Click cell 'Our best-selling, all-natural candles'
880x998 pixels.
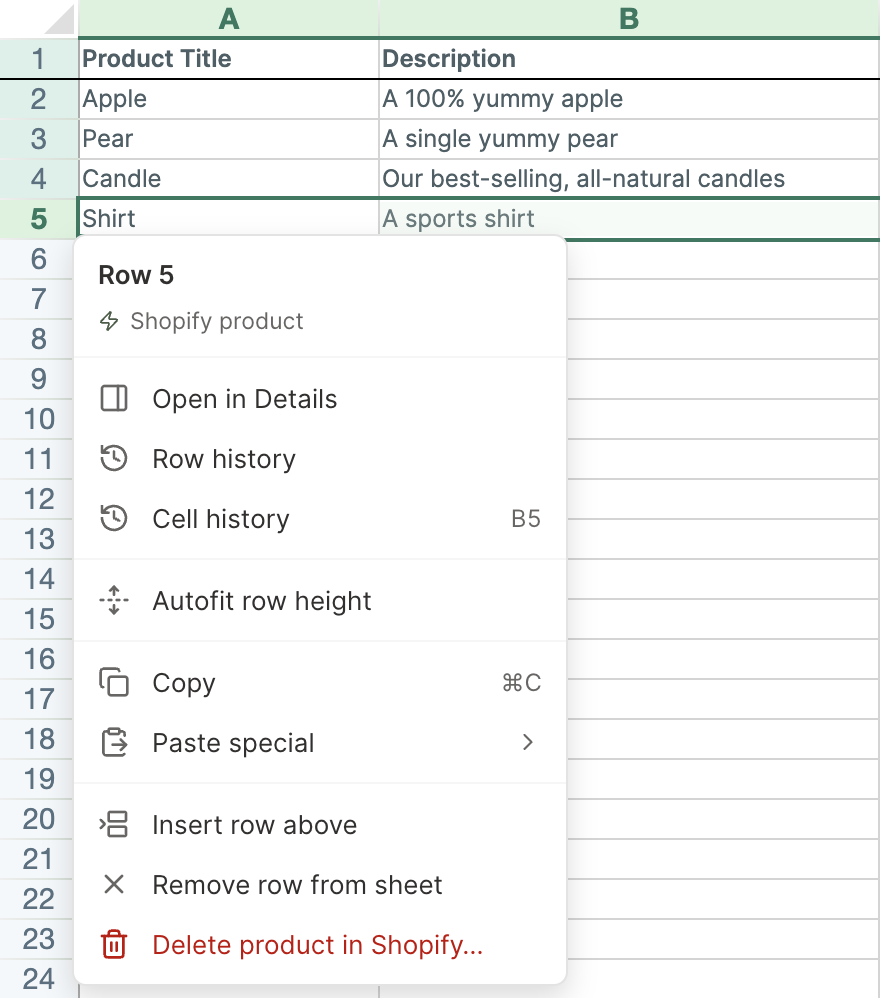[x=629, y=179]
